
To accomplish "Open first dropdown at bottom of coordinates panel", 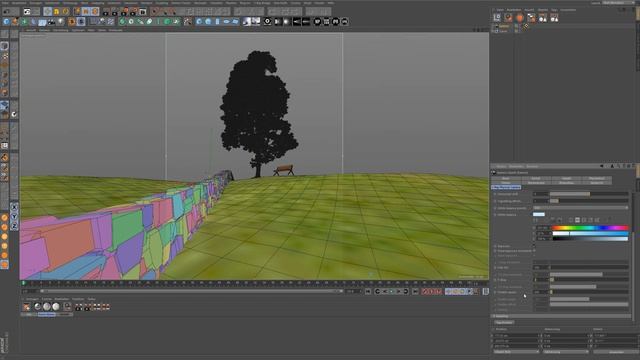I will pos(516,352).
